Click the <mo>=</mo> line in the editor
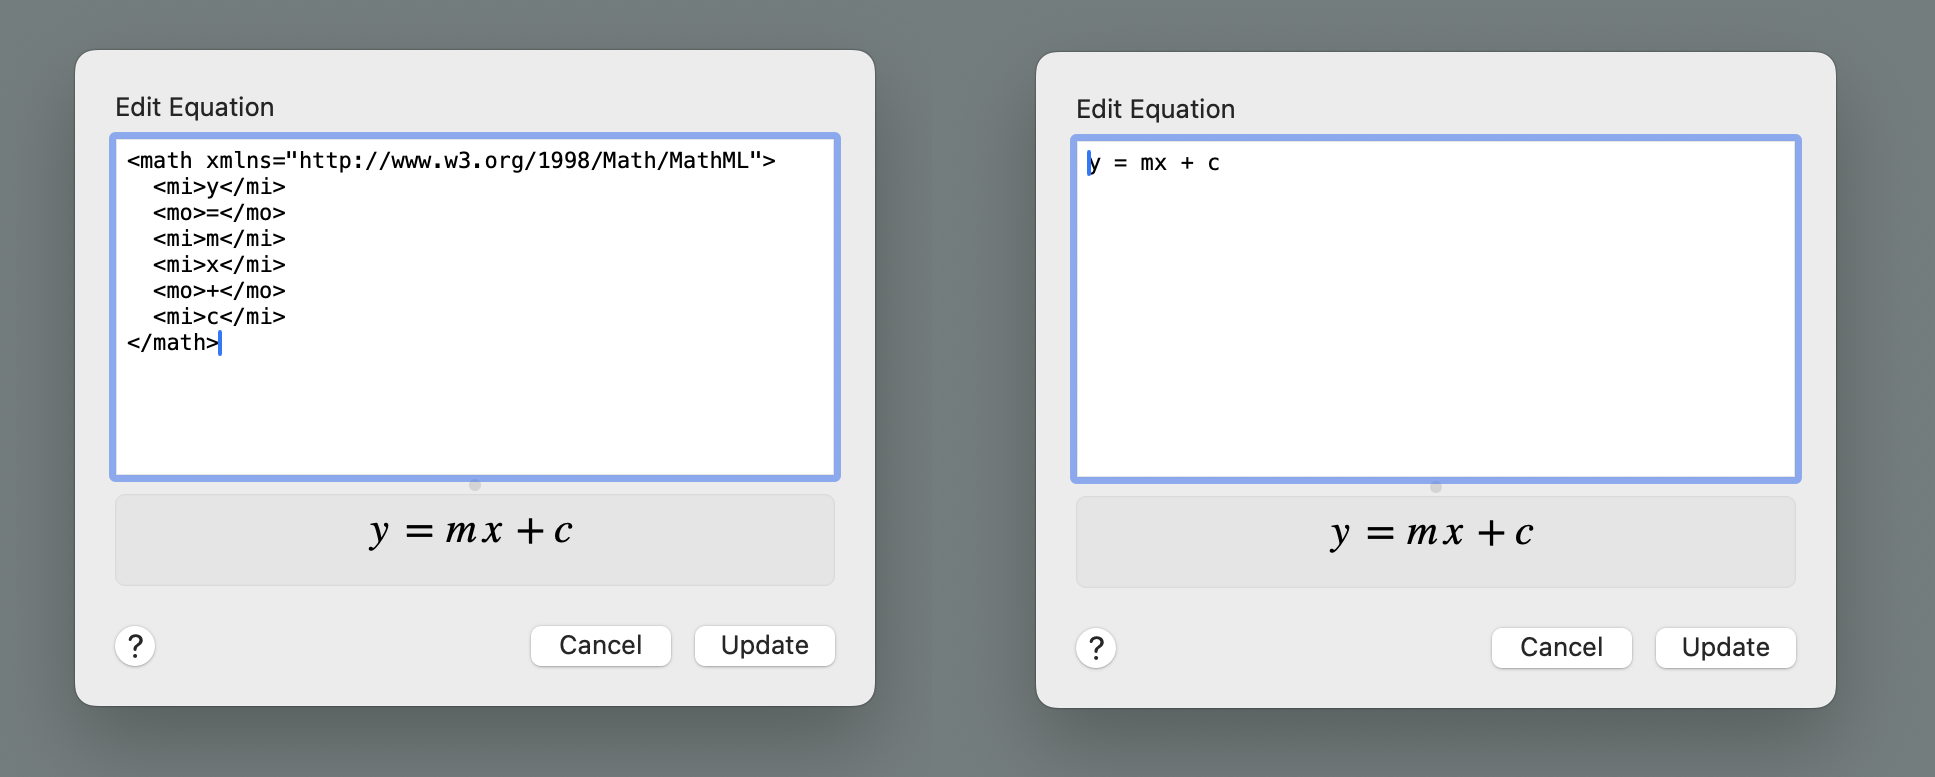Viewport: 1935px width, 777px height. [219, 213]
